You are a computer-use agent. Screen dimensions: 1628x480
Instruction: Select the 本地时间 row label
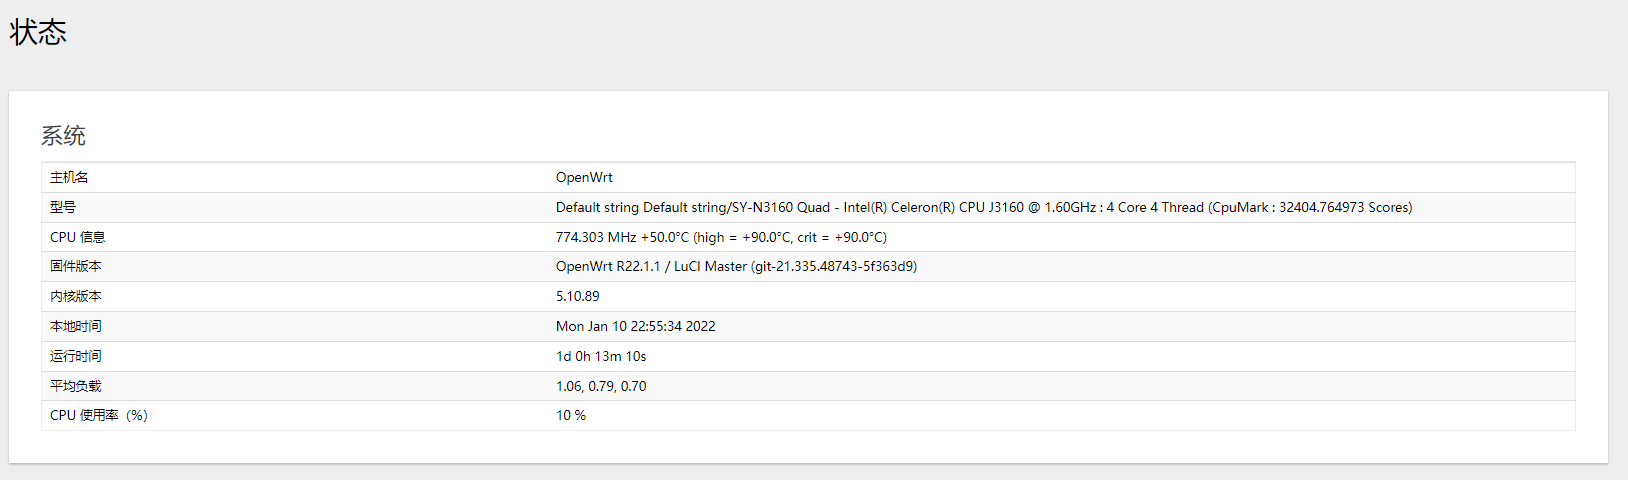click(x=76, y=326)
